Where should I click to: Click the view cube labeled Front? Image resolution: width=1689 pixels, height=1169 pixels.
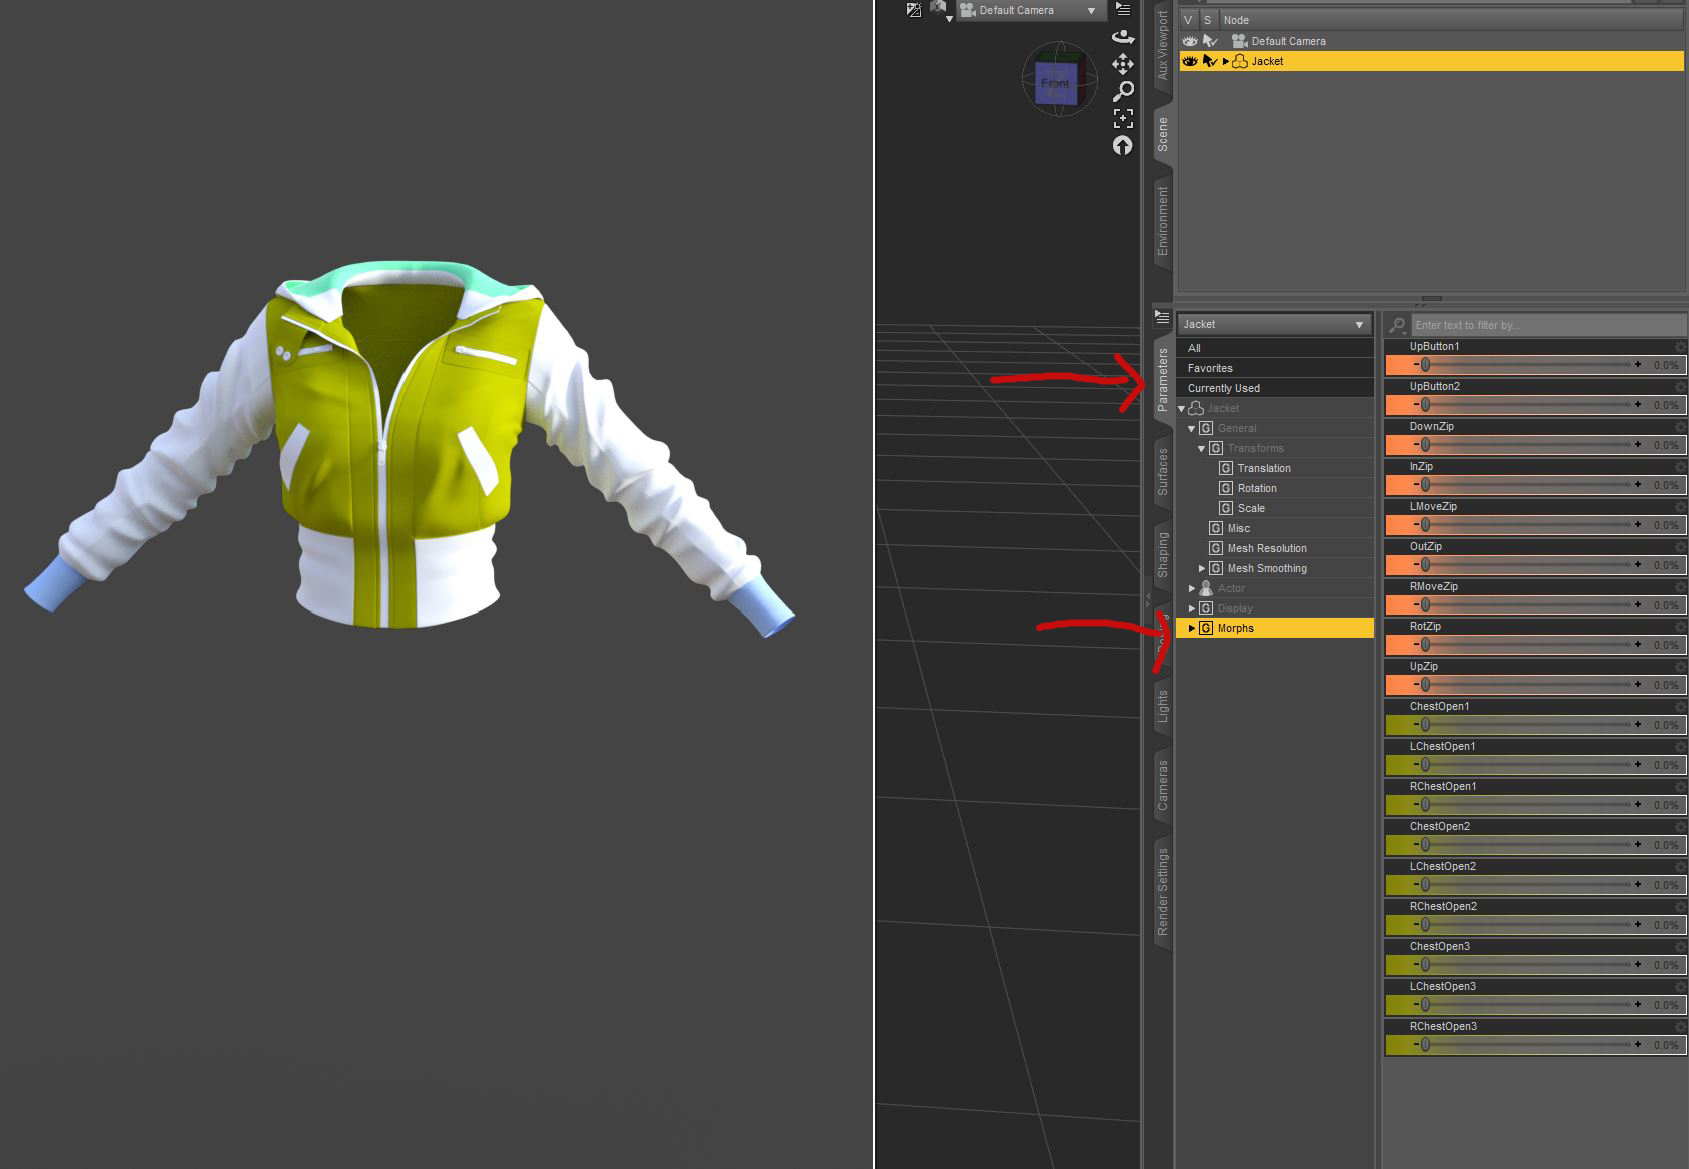pyautogui.click(x=1056, y=82)
